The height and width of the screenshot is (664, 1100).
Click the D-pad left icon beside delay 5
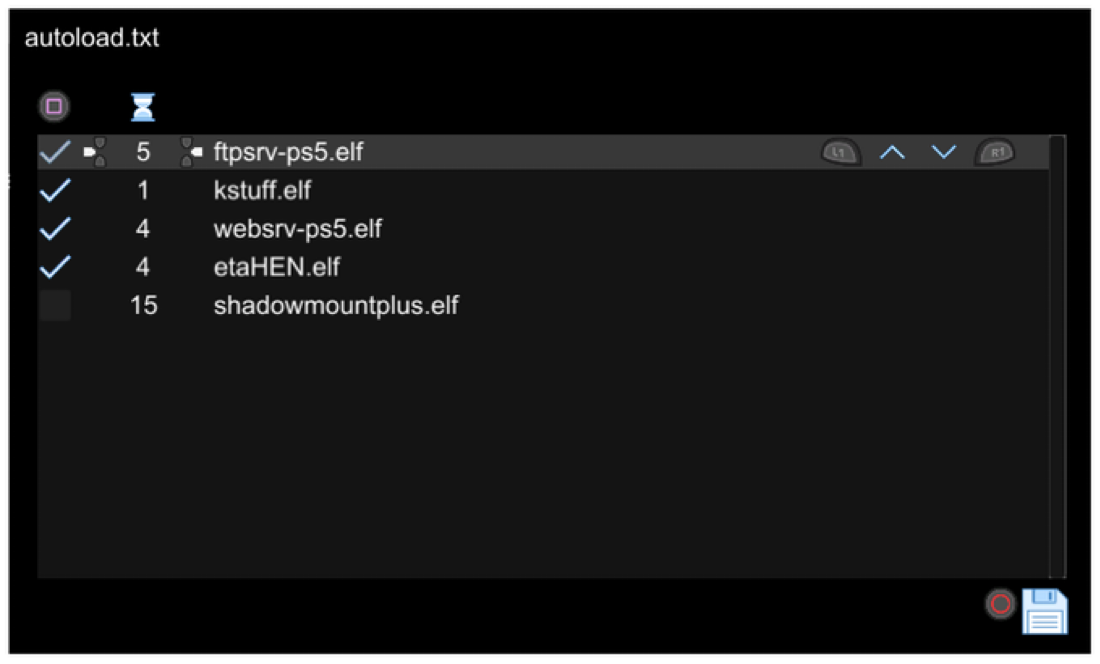coord(95,152)
